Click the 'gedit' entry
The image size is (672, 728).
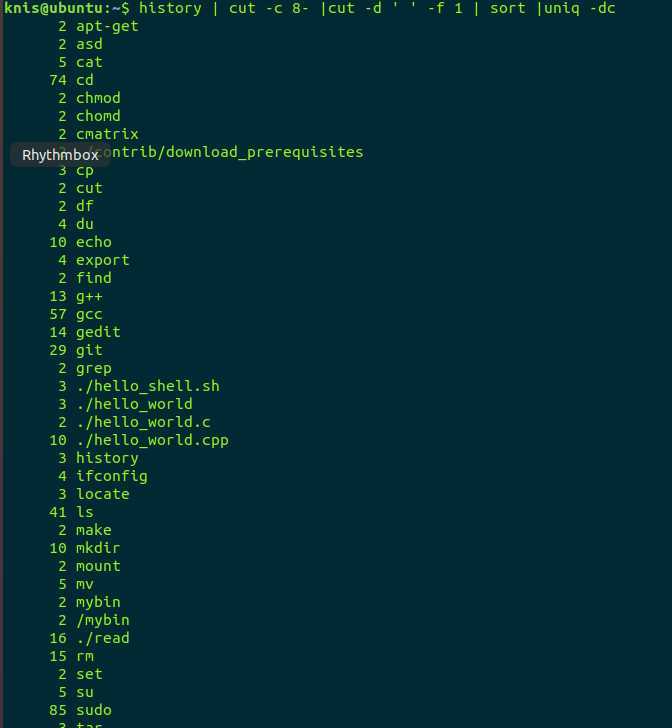(x=98, y=332)
